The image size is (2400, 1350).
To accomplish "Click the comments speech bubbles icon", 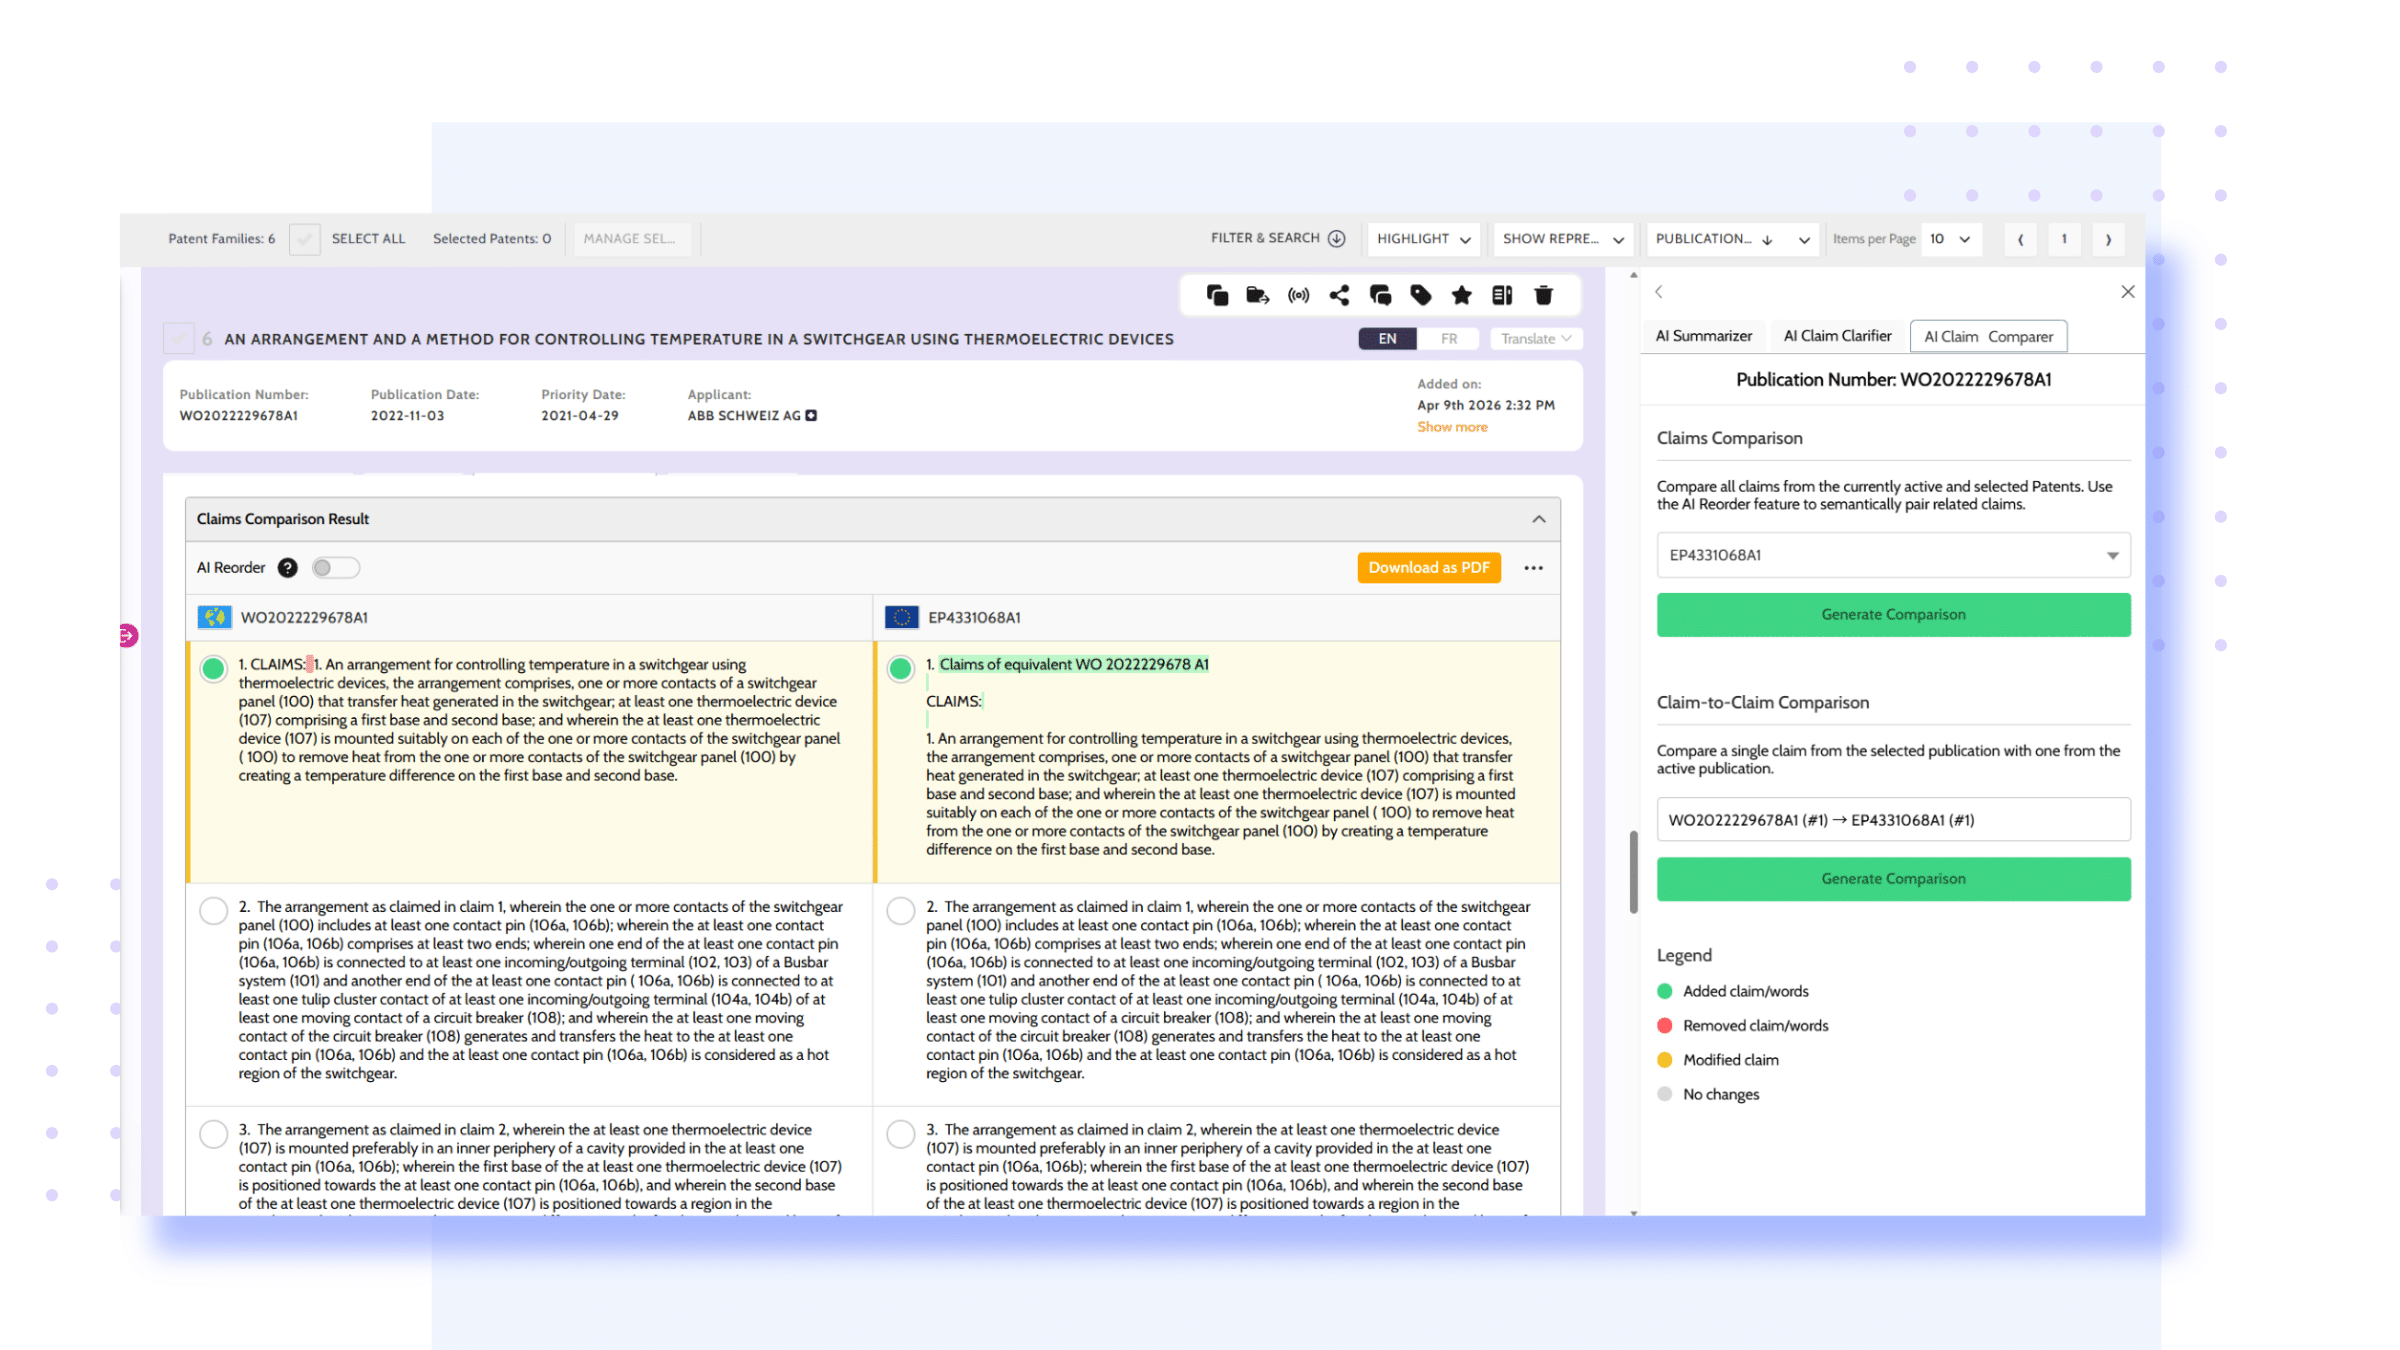I will tap(1380, 295).
